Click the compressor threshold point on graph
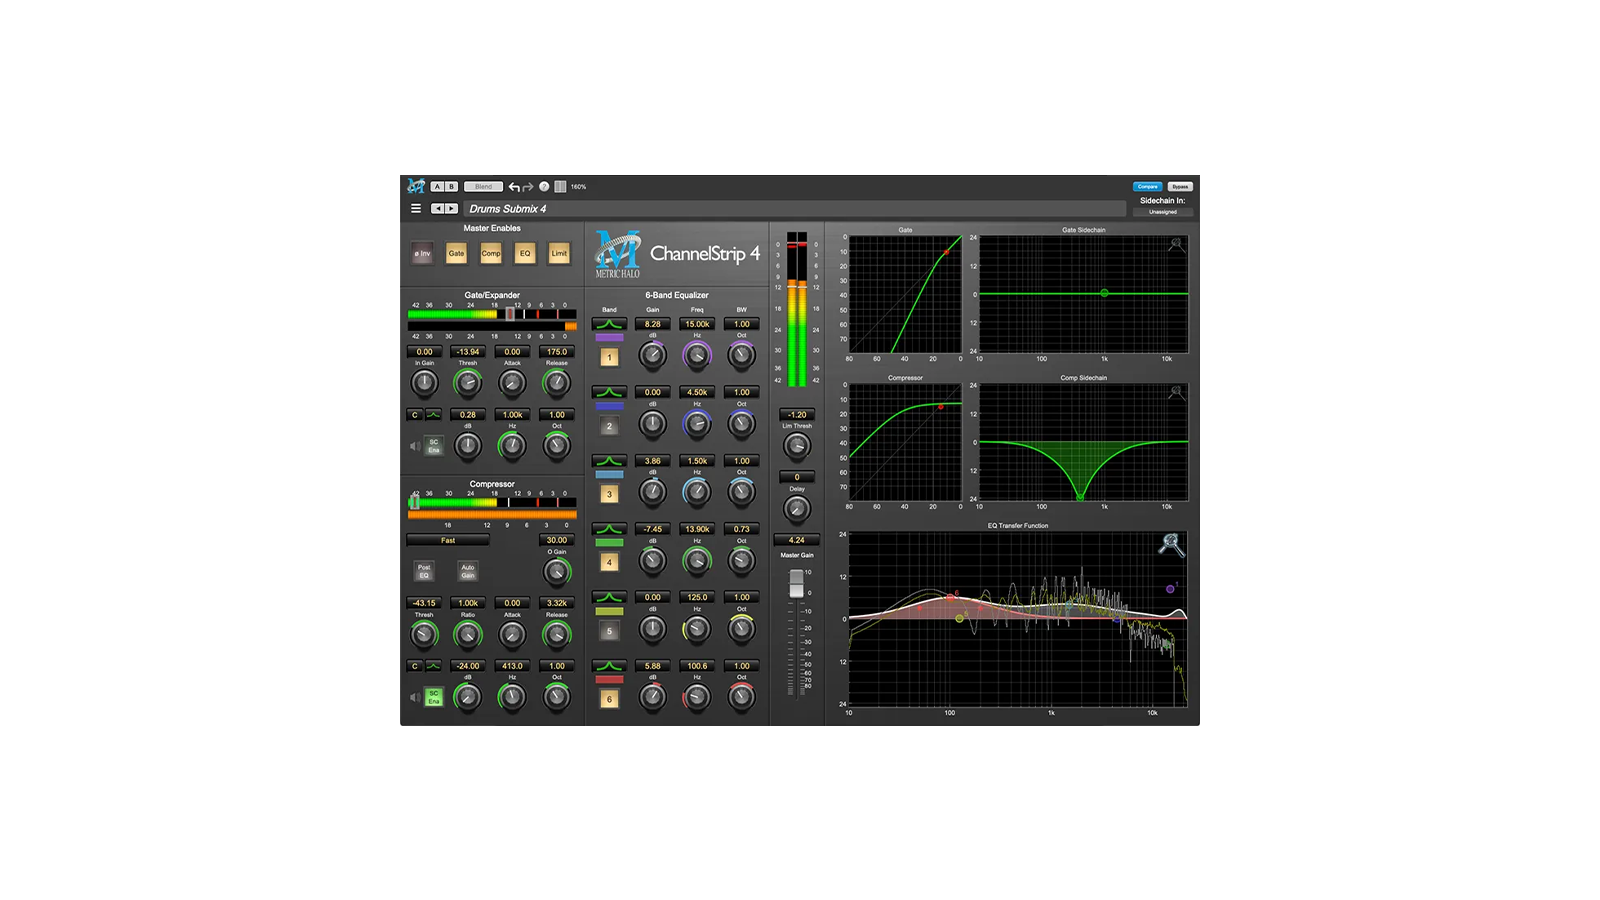Screen dimensions: 1600x900 (941, 406)
